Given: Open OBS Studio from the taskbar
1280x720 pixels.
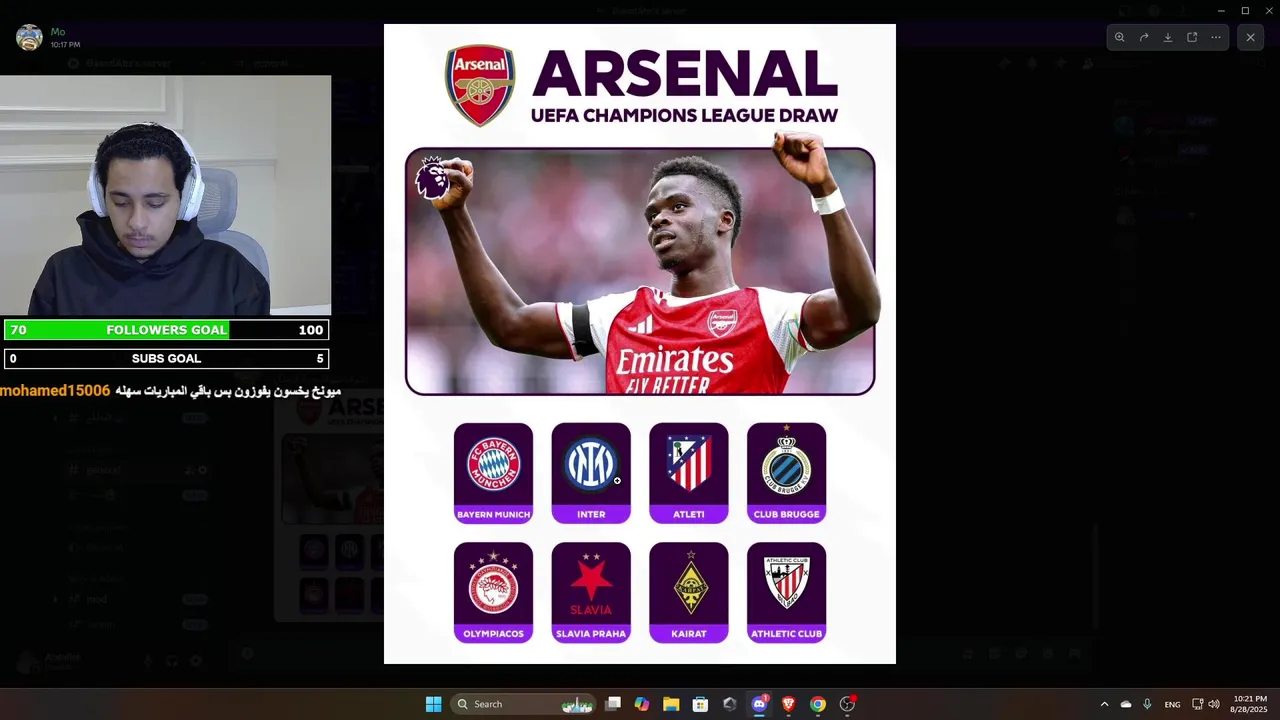Looking at the screenshot, I should [847, 704].
